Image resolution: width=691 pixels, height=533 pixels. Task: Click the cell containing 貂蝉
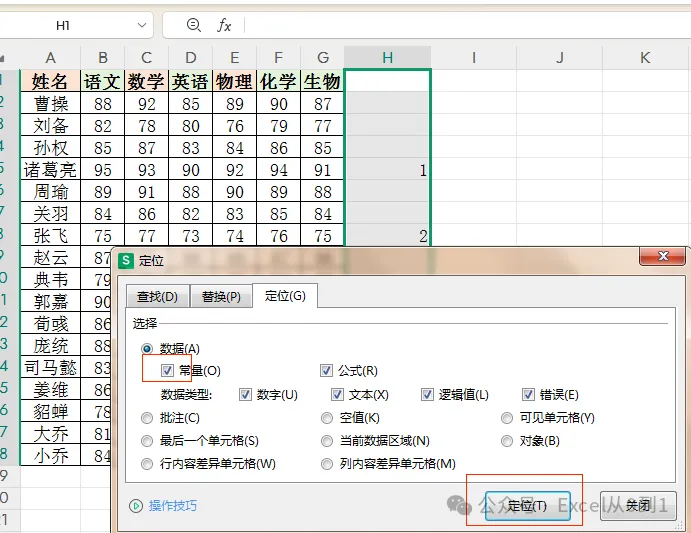pos(50,411)
